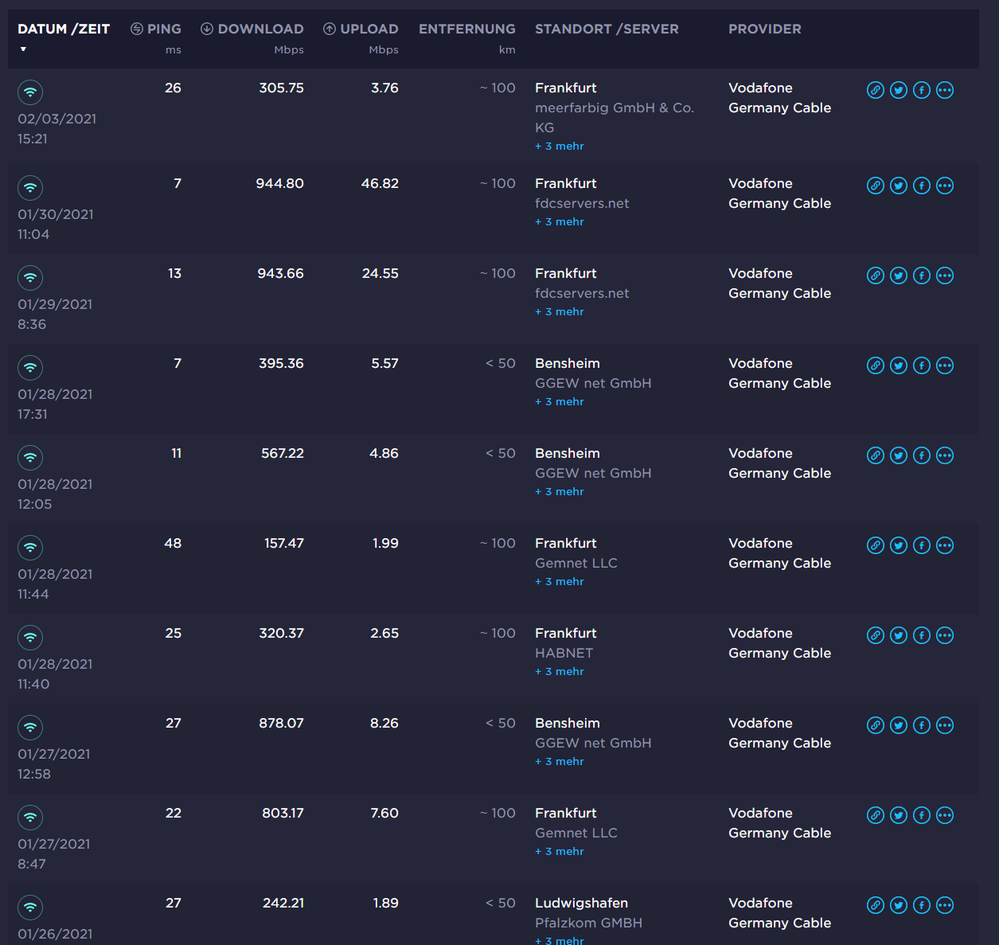This screenshot has width=999, height=945.
Task: Expand '+ 3 mehr' for 01/30/2021 fdcservers.net
Action: (x=559, y=222)
